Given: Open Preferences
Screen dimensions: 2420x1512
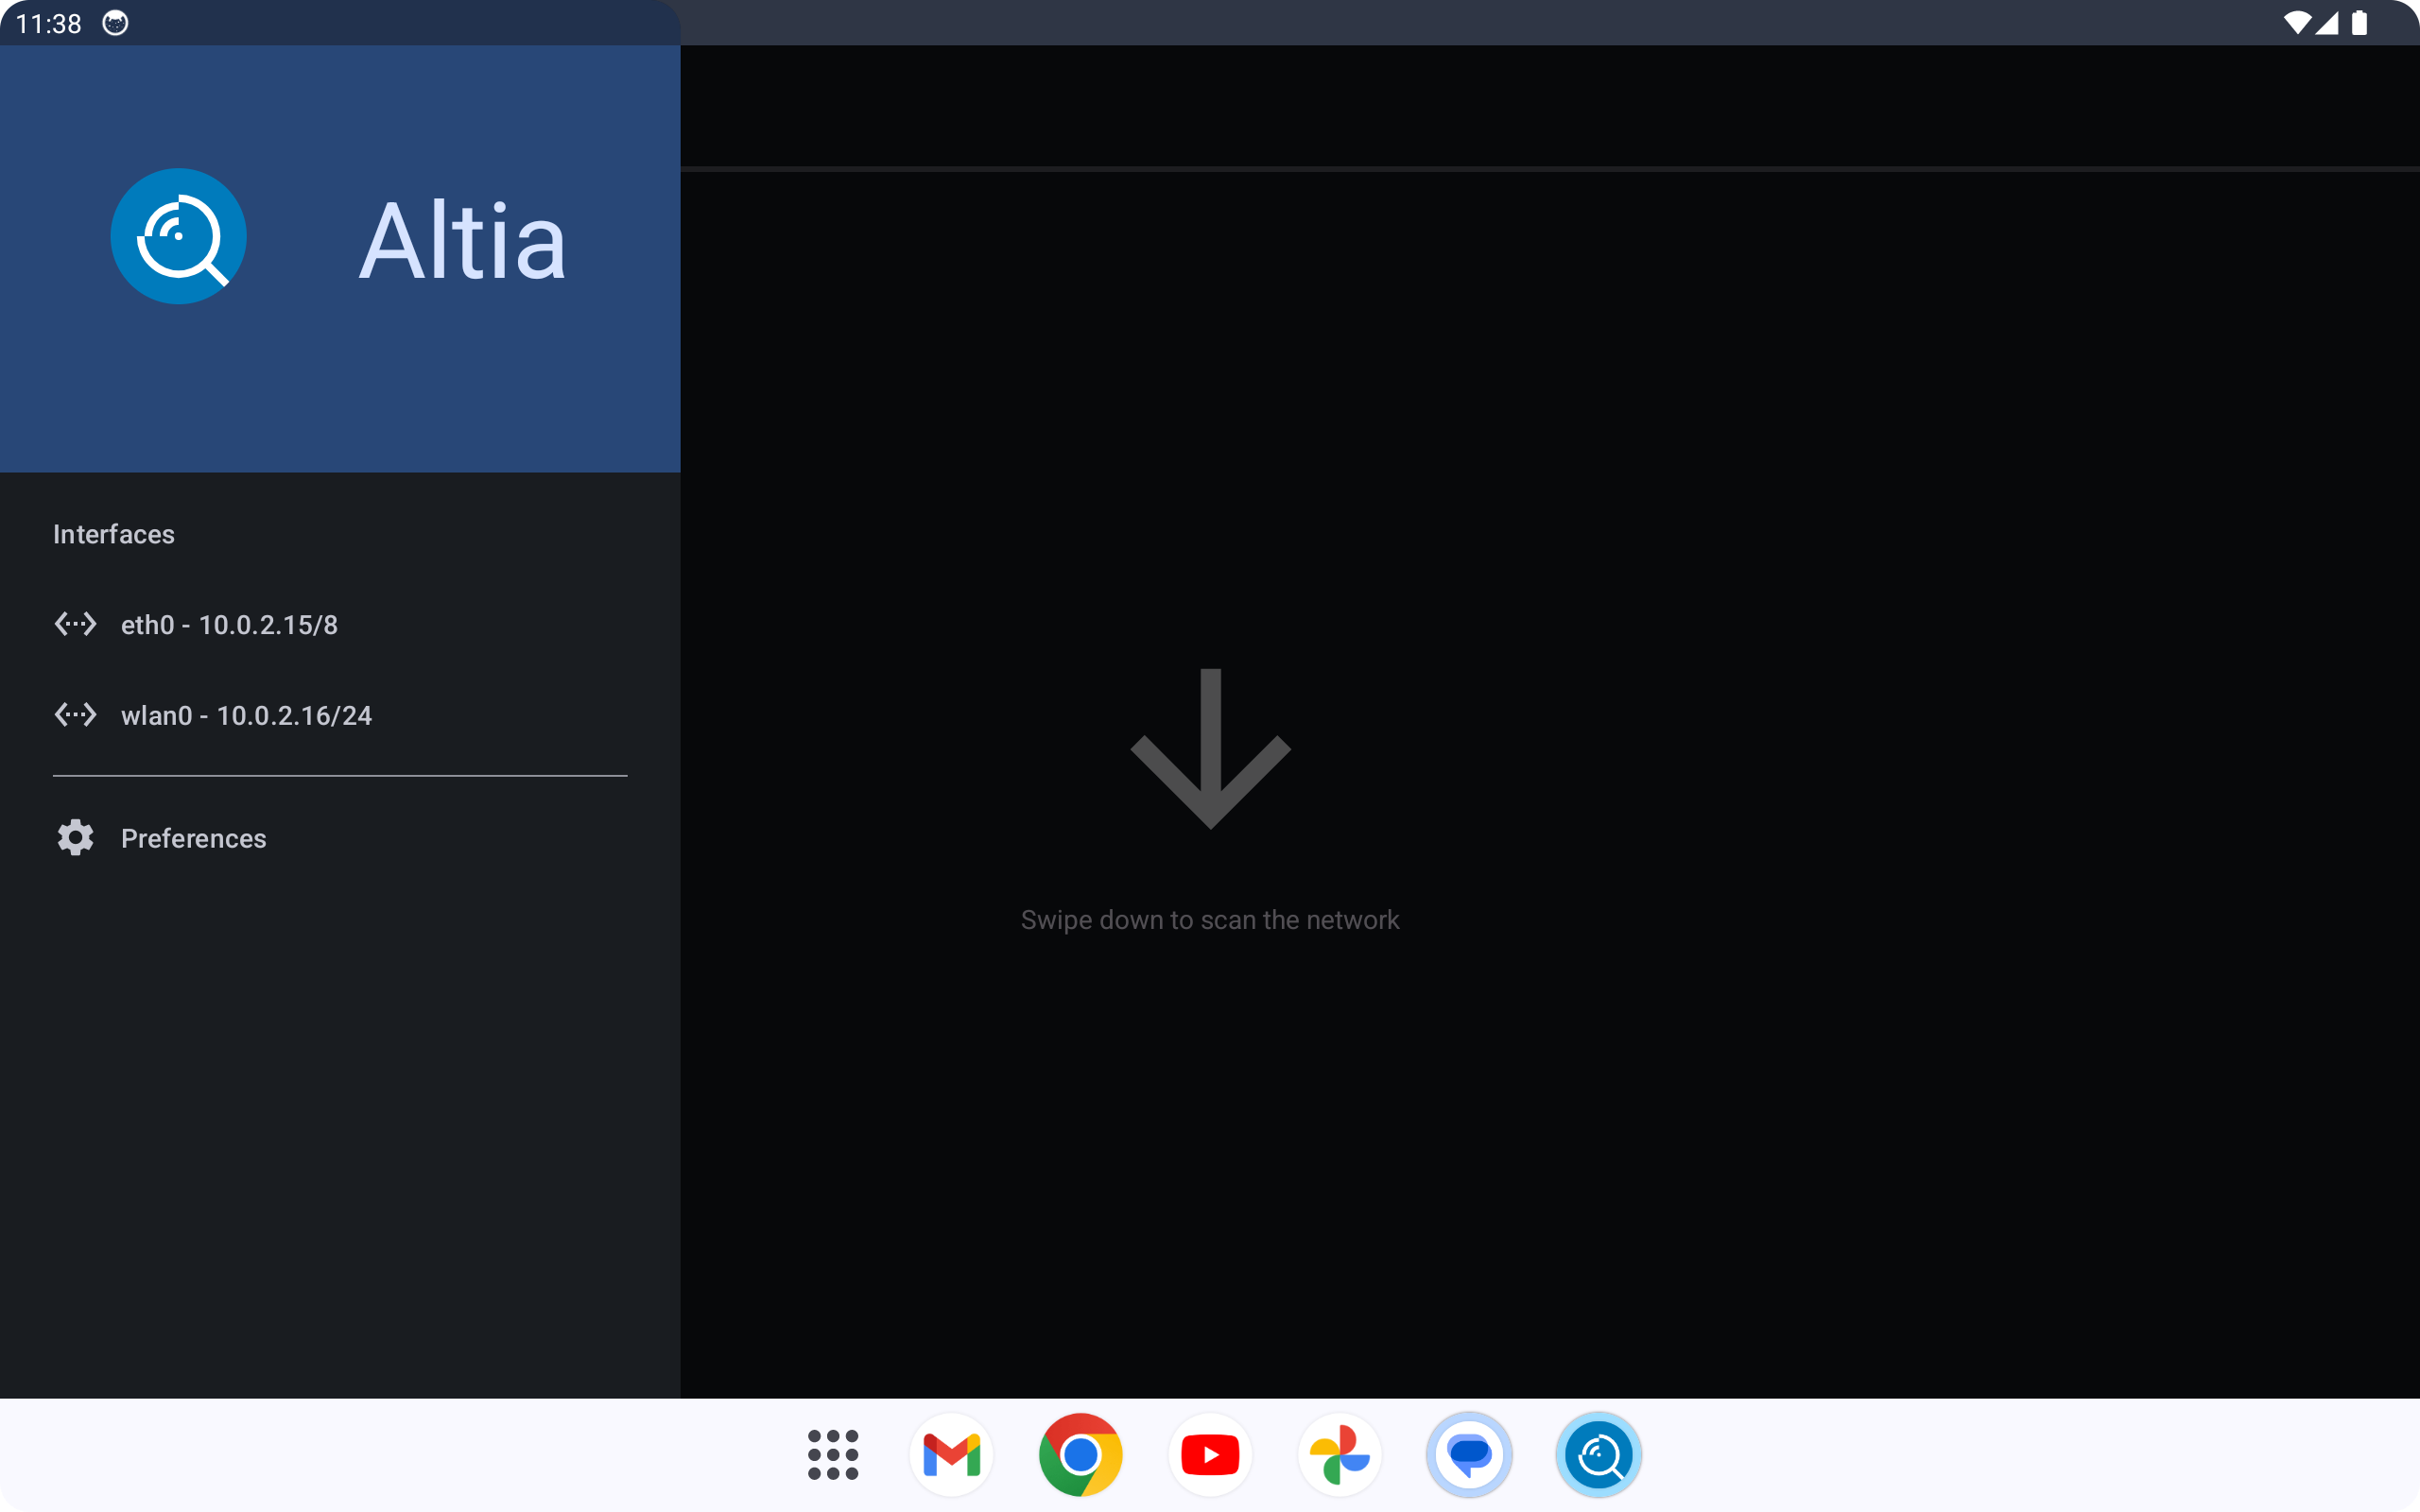Looking at the screenshot, I should coord(193,838).
